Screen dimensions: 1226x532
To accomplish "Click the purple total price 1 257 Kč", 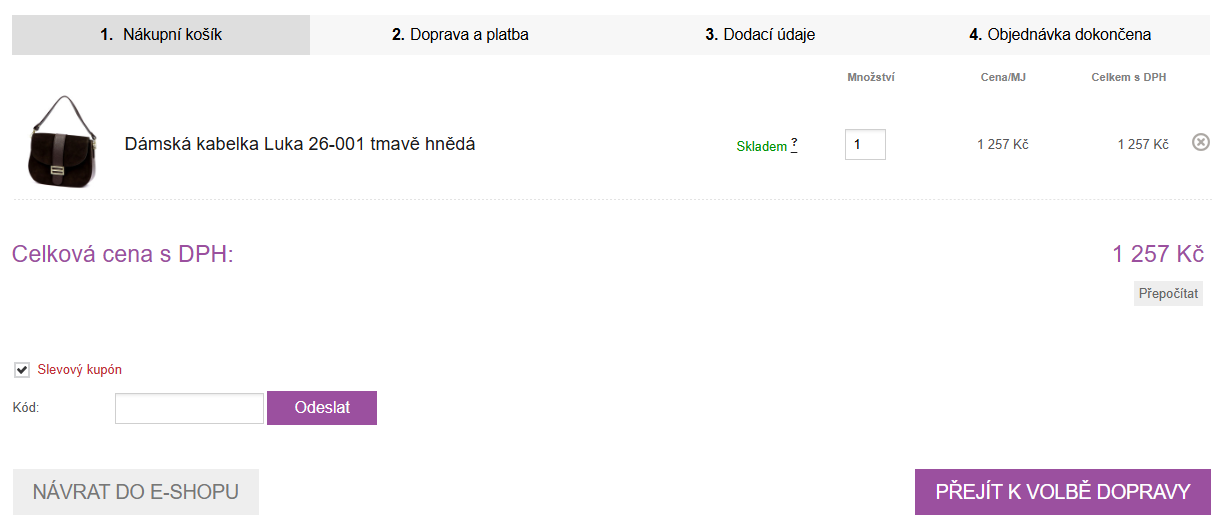I will (x=1157, y=254).
